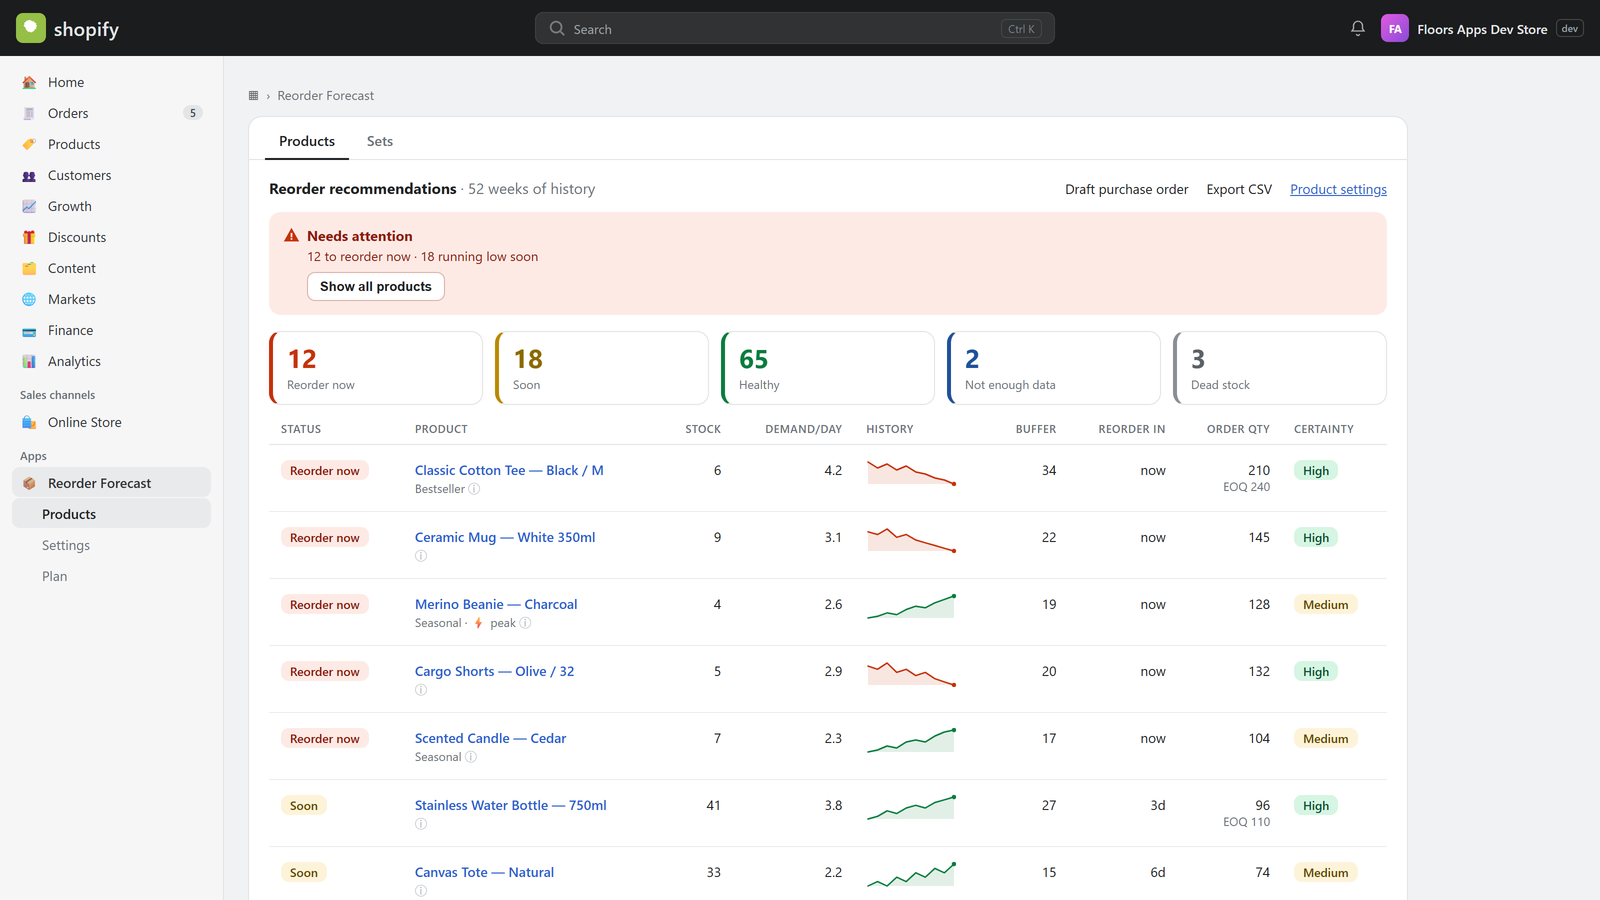Viewport: 1600px width, 900px height.
Task: Filter by the 18 Soon card
Action: pos(602,368)
